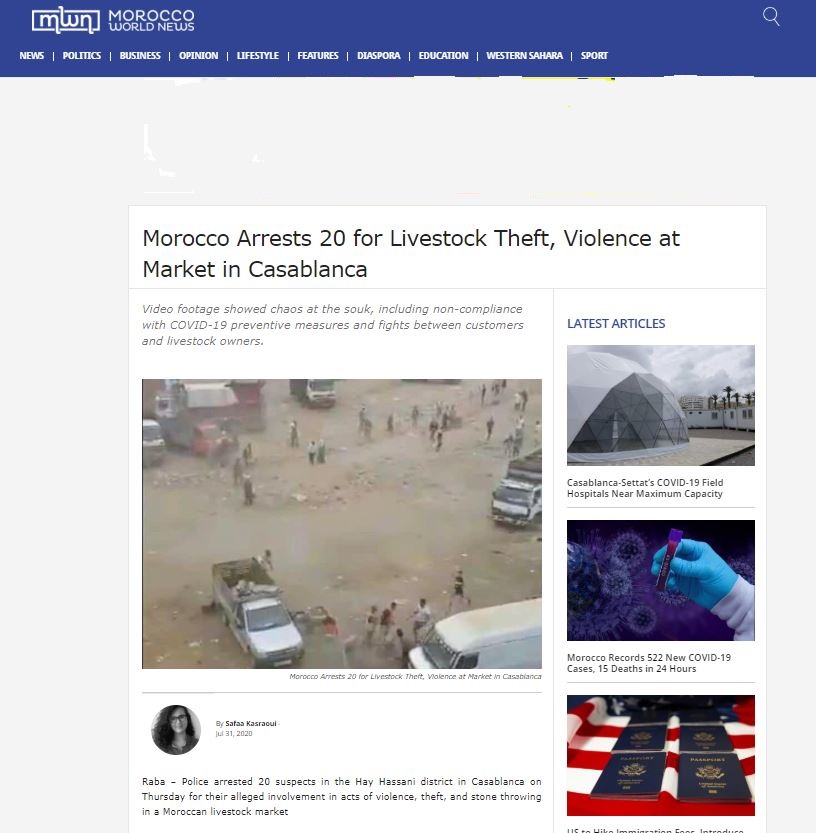
Task: Open the search magnifier icon
Action: click(771, 16)
